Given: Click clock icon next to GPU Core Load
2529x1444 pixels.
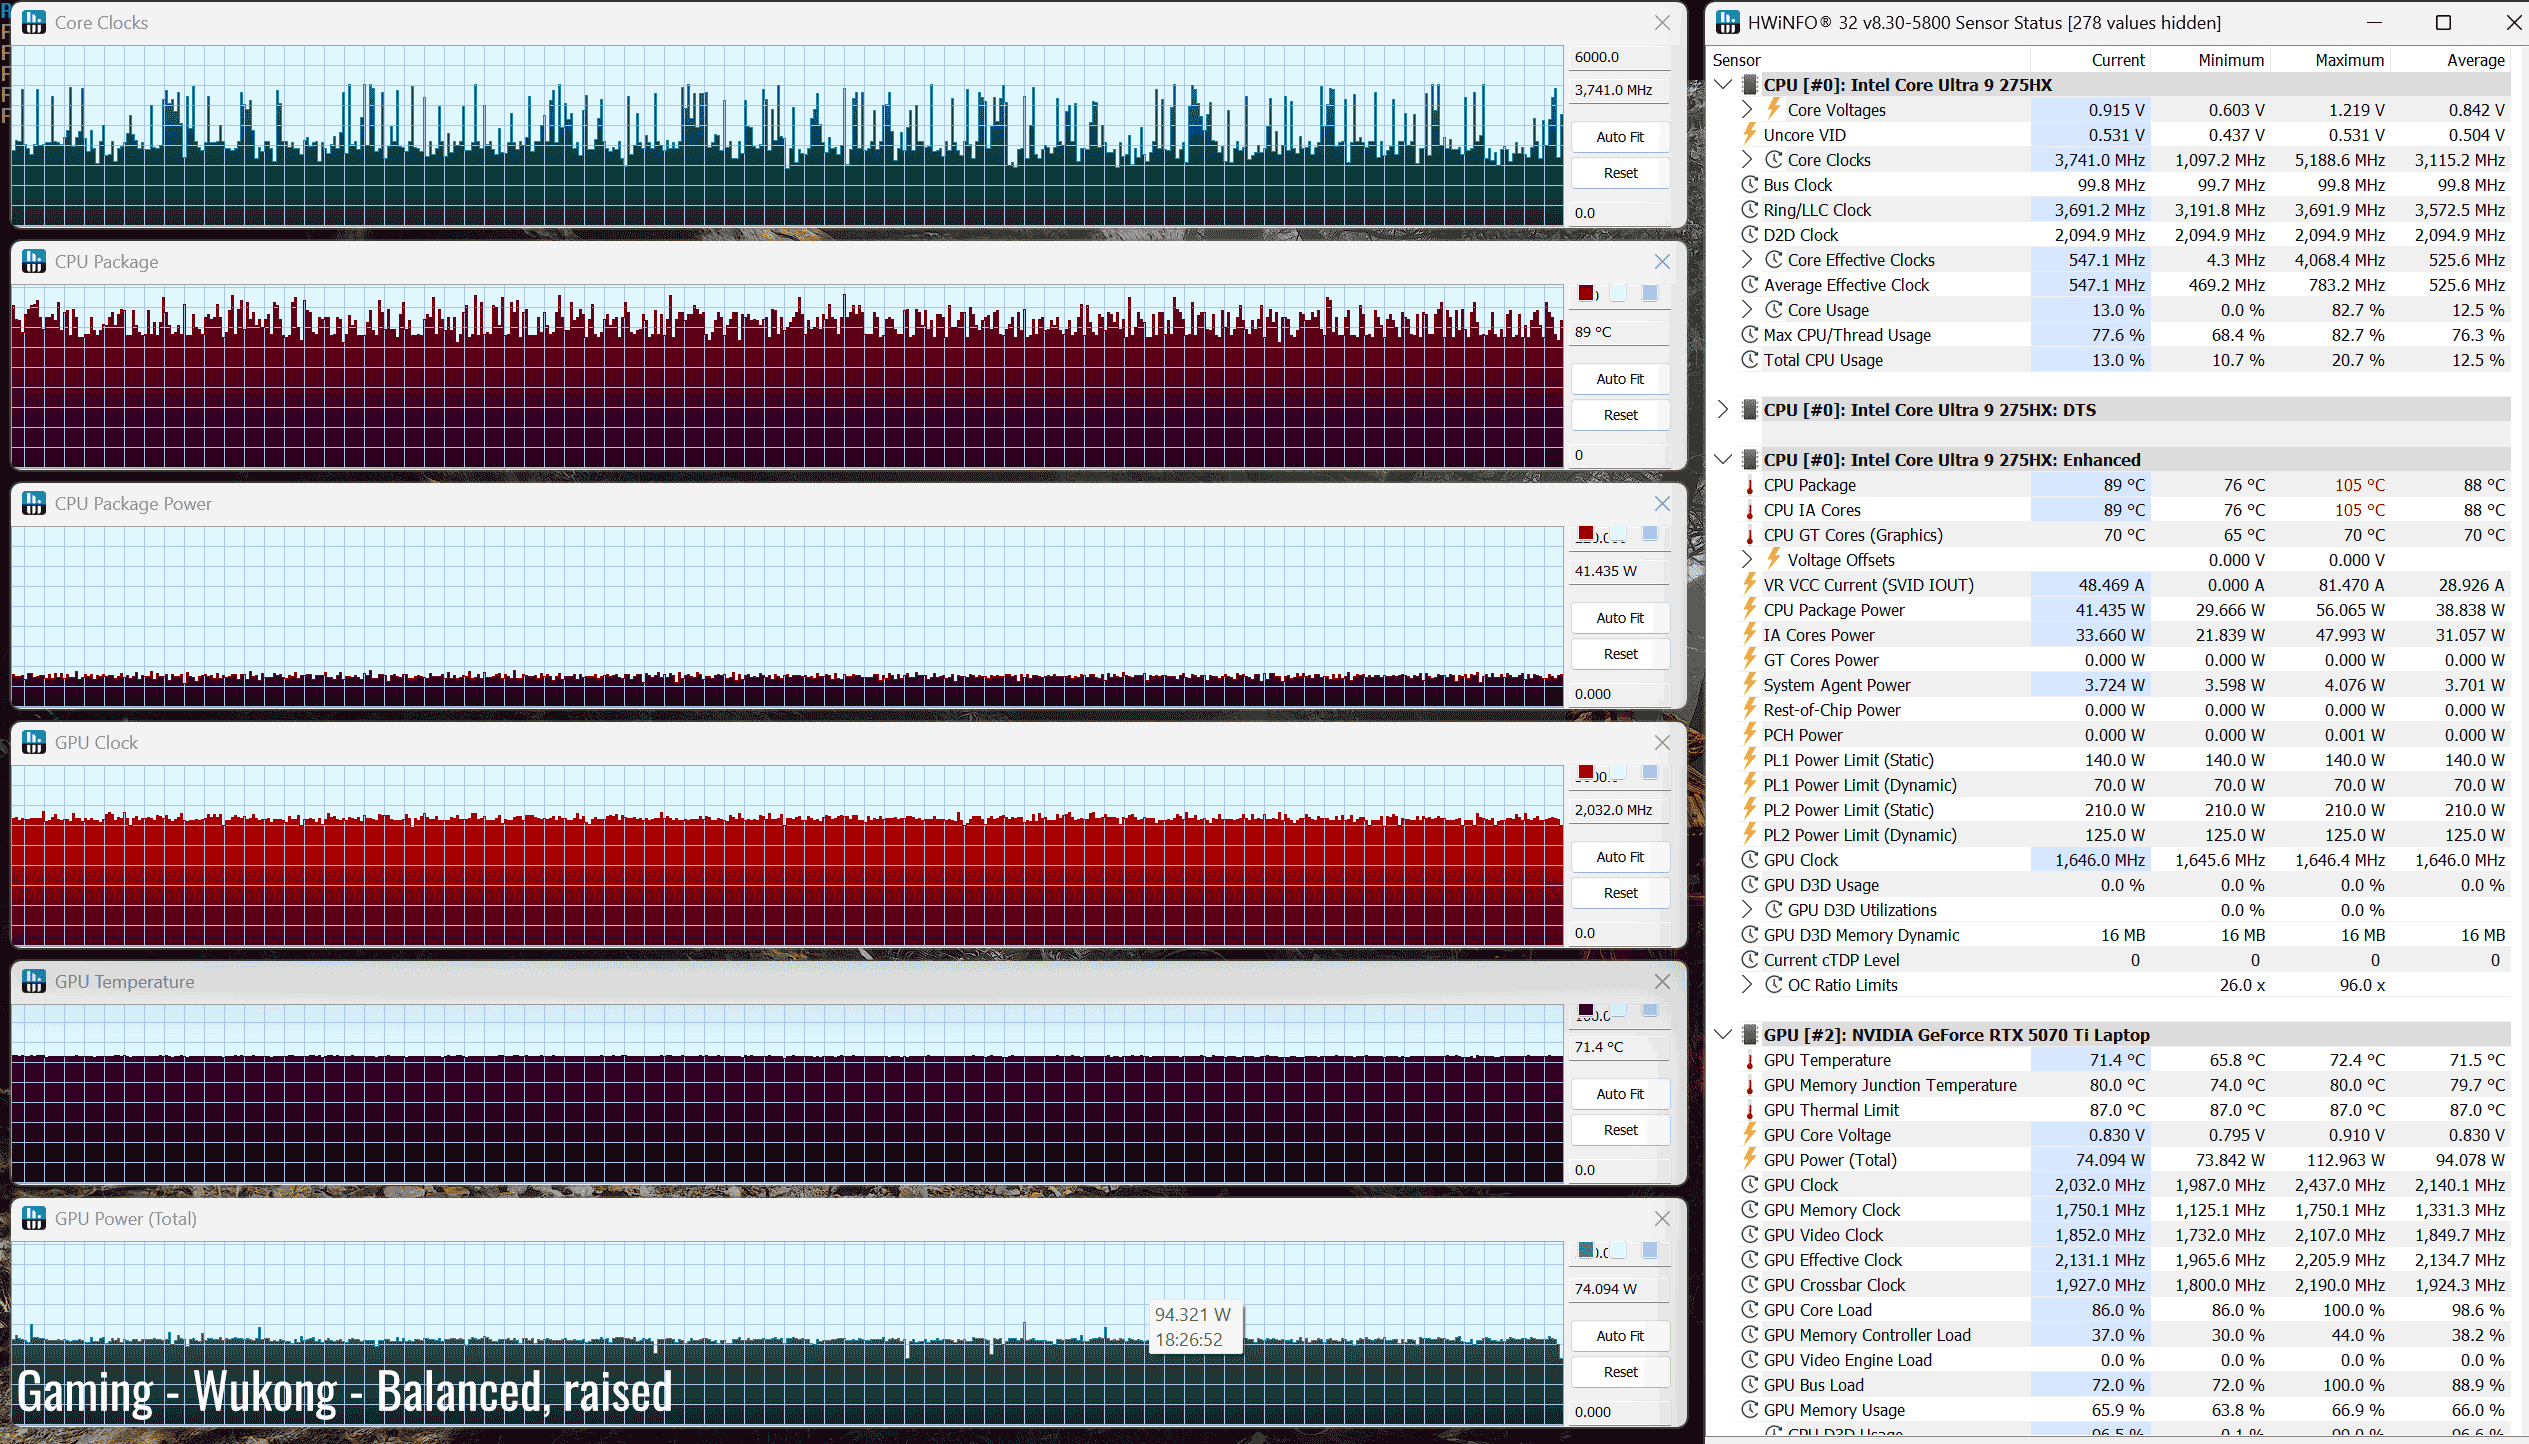Looking at the screenshot, I should [1749, 1310].
